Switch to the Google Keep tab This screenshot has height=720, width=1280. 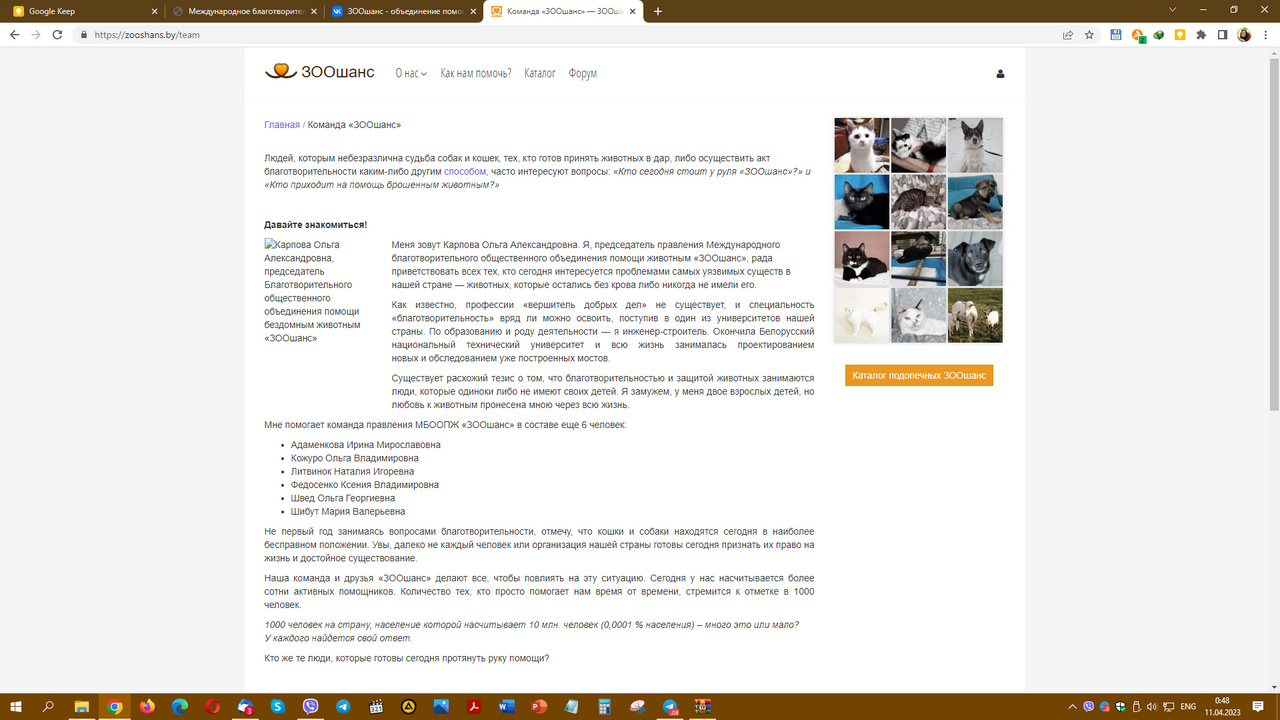click(x=80, y=11)
